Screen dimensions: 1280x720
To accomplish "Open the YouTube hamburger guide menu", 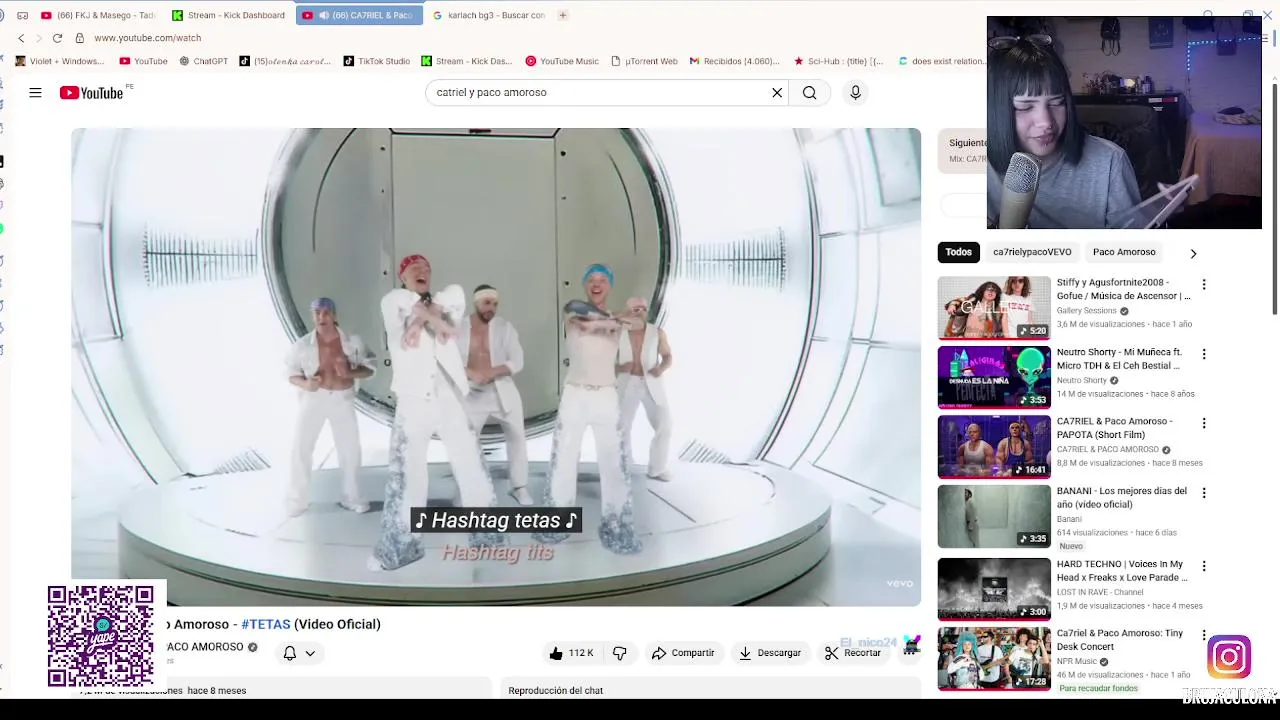I will (35, 93).
